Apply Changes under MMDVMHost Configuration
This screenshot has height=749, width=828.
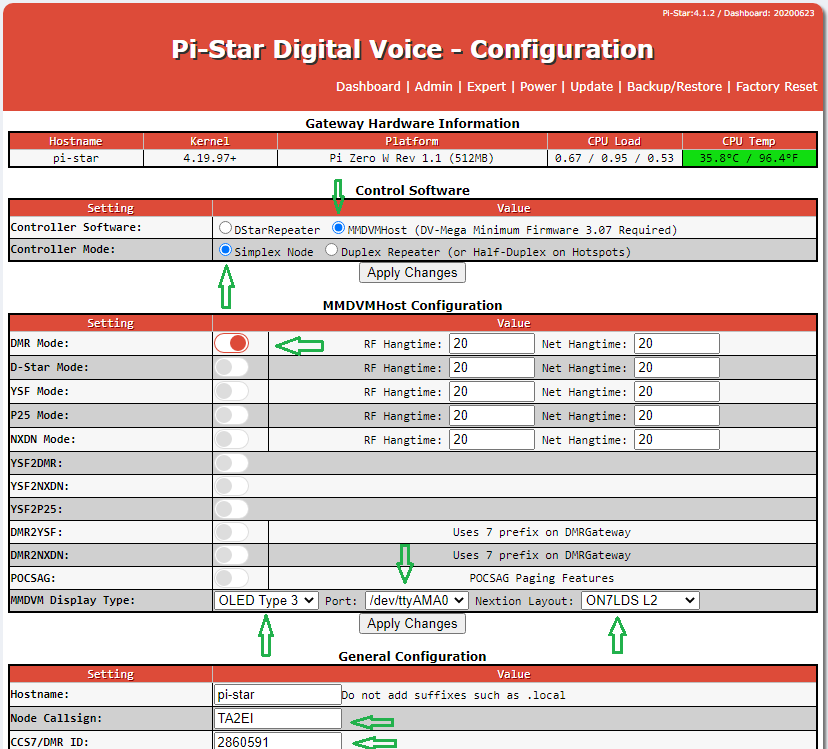pyautogui.click(x=412, y=624)
